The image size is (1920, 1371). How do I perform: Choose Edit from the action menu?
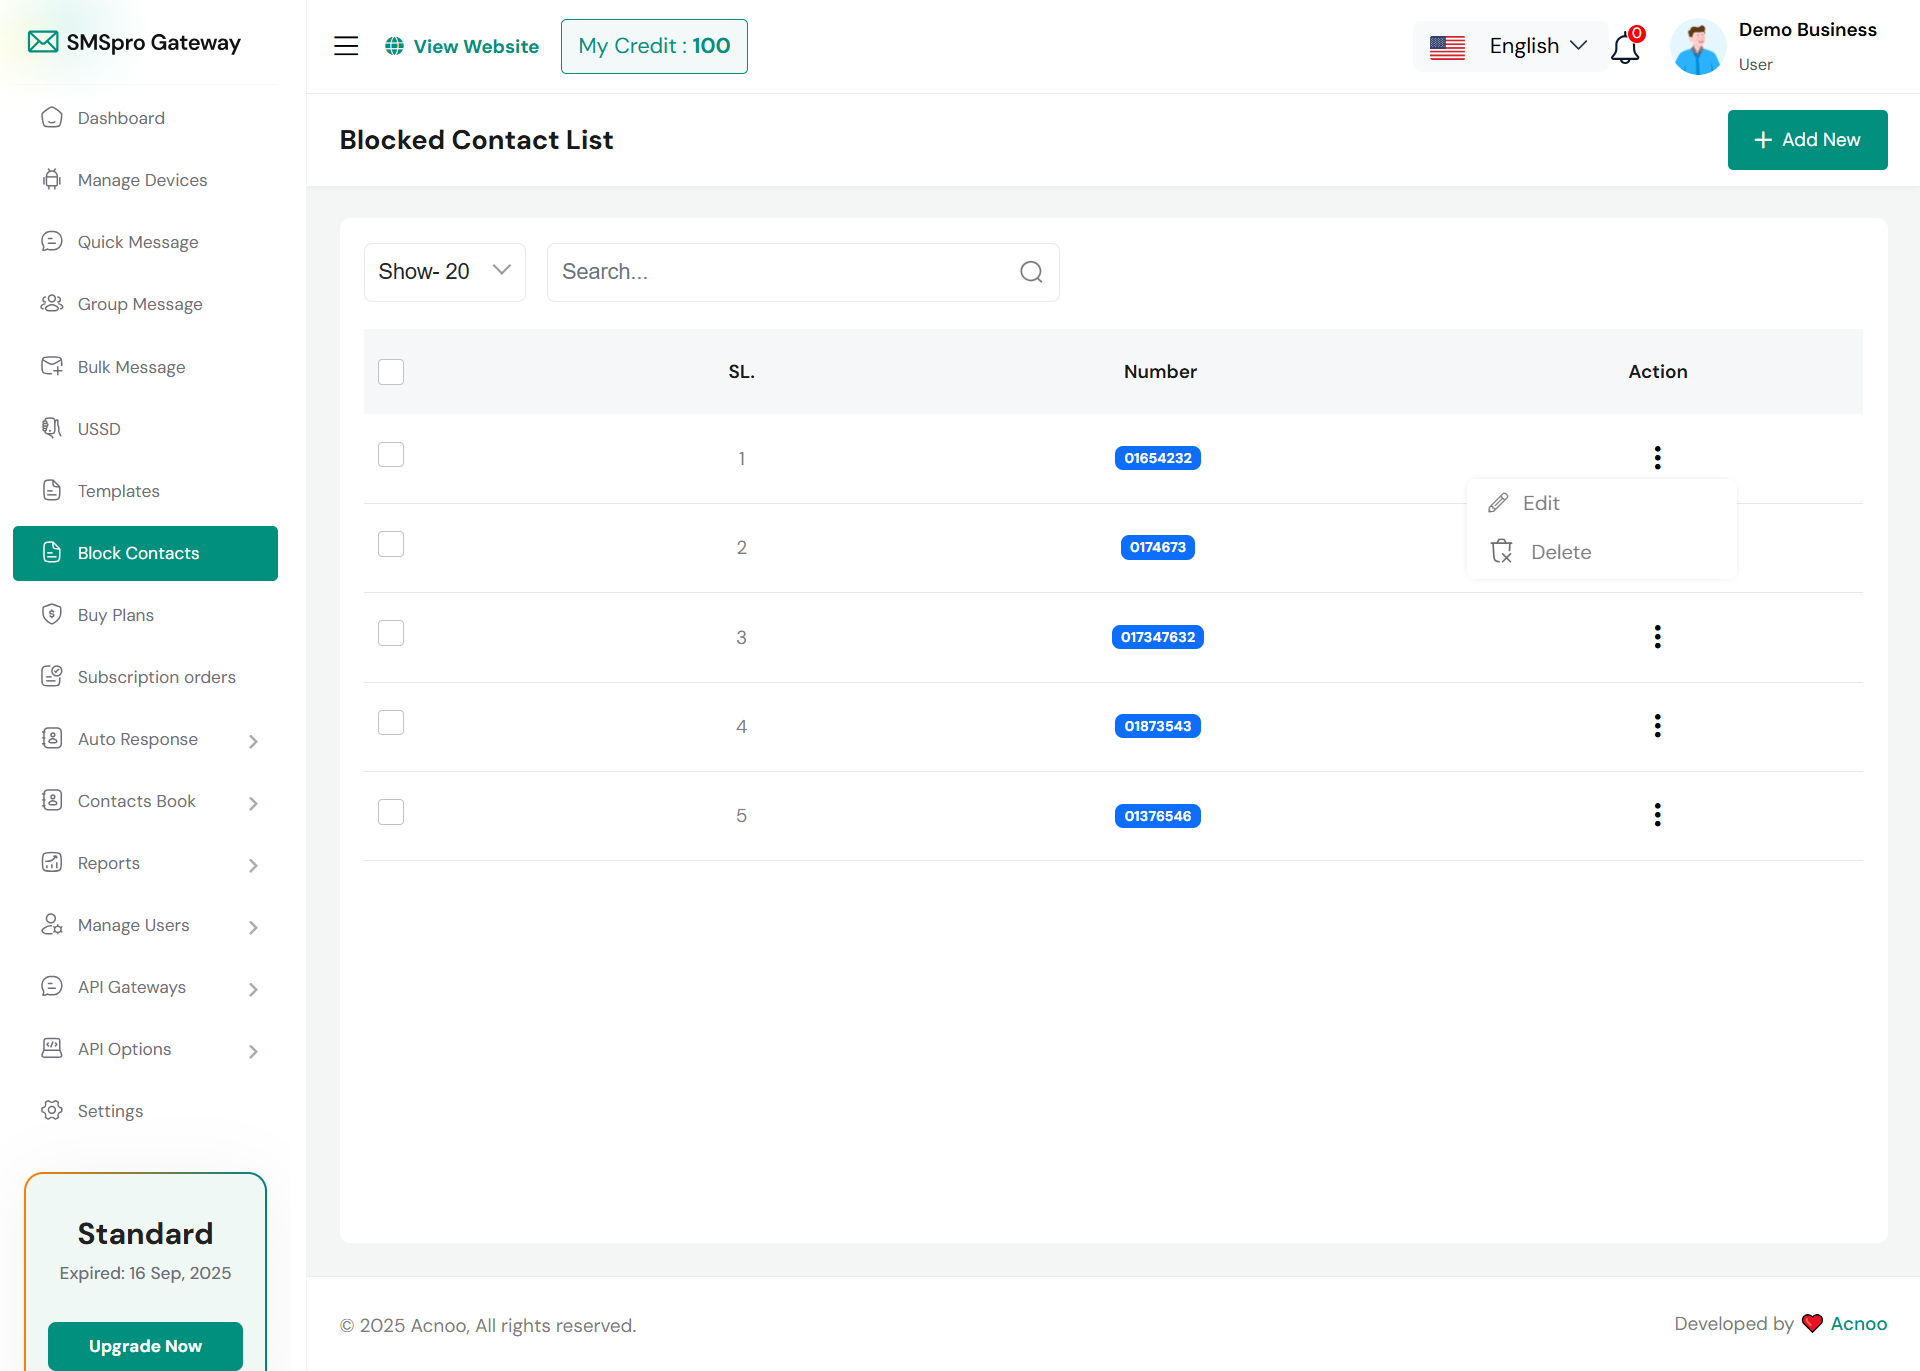click(x=1540, y=503)
